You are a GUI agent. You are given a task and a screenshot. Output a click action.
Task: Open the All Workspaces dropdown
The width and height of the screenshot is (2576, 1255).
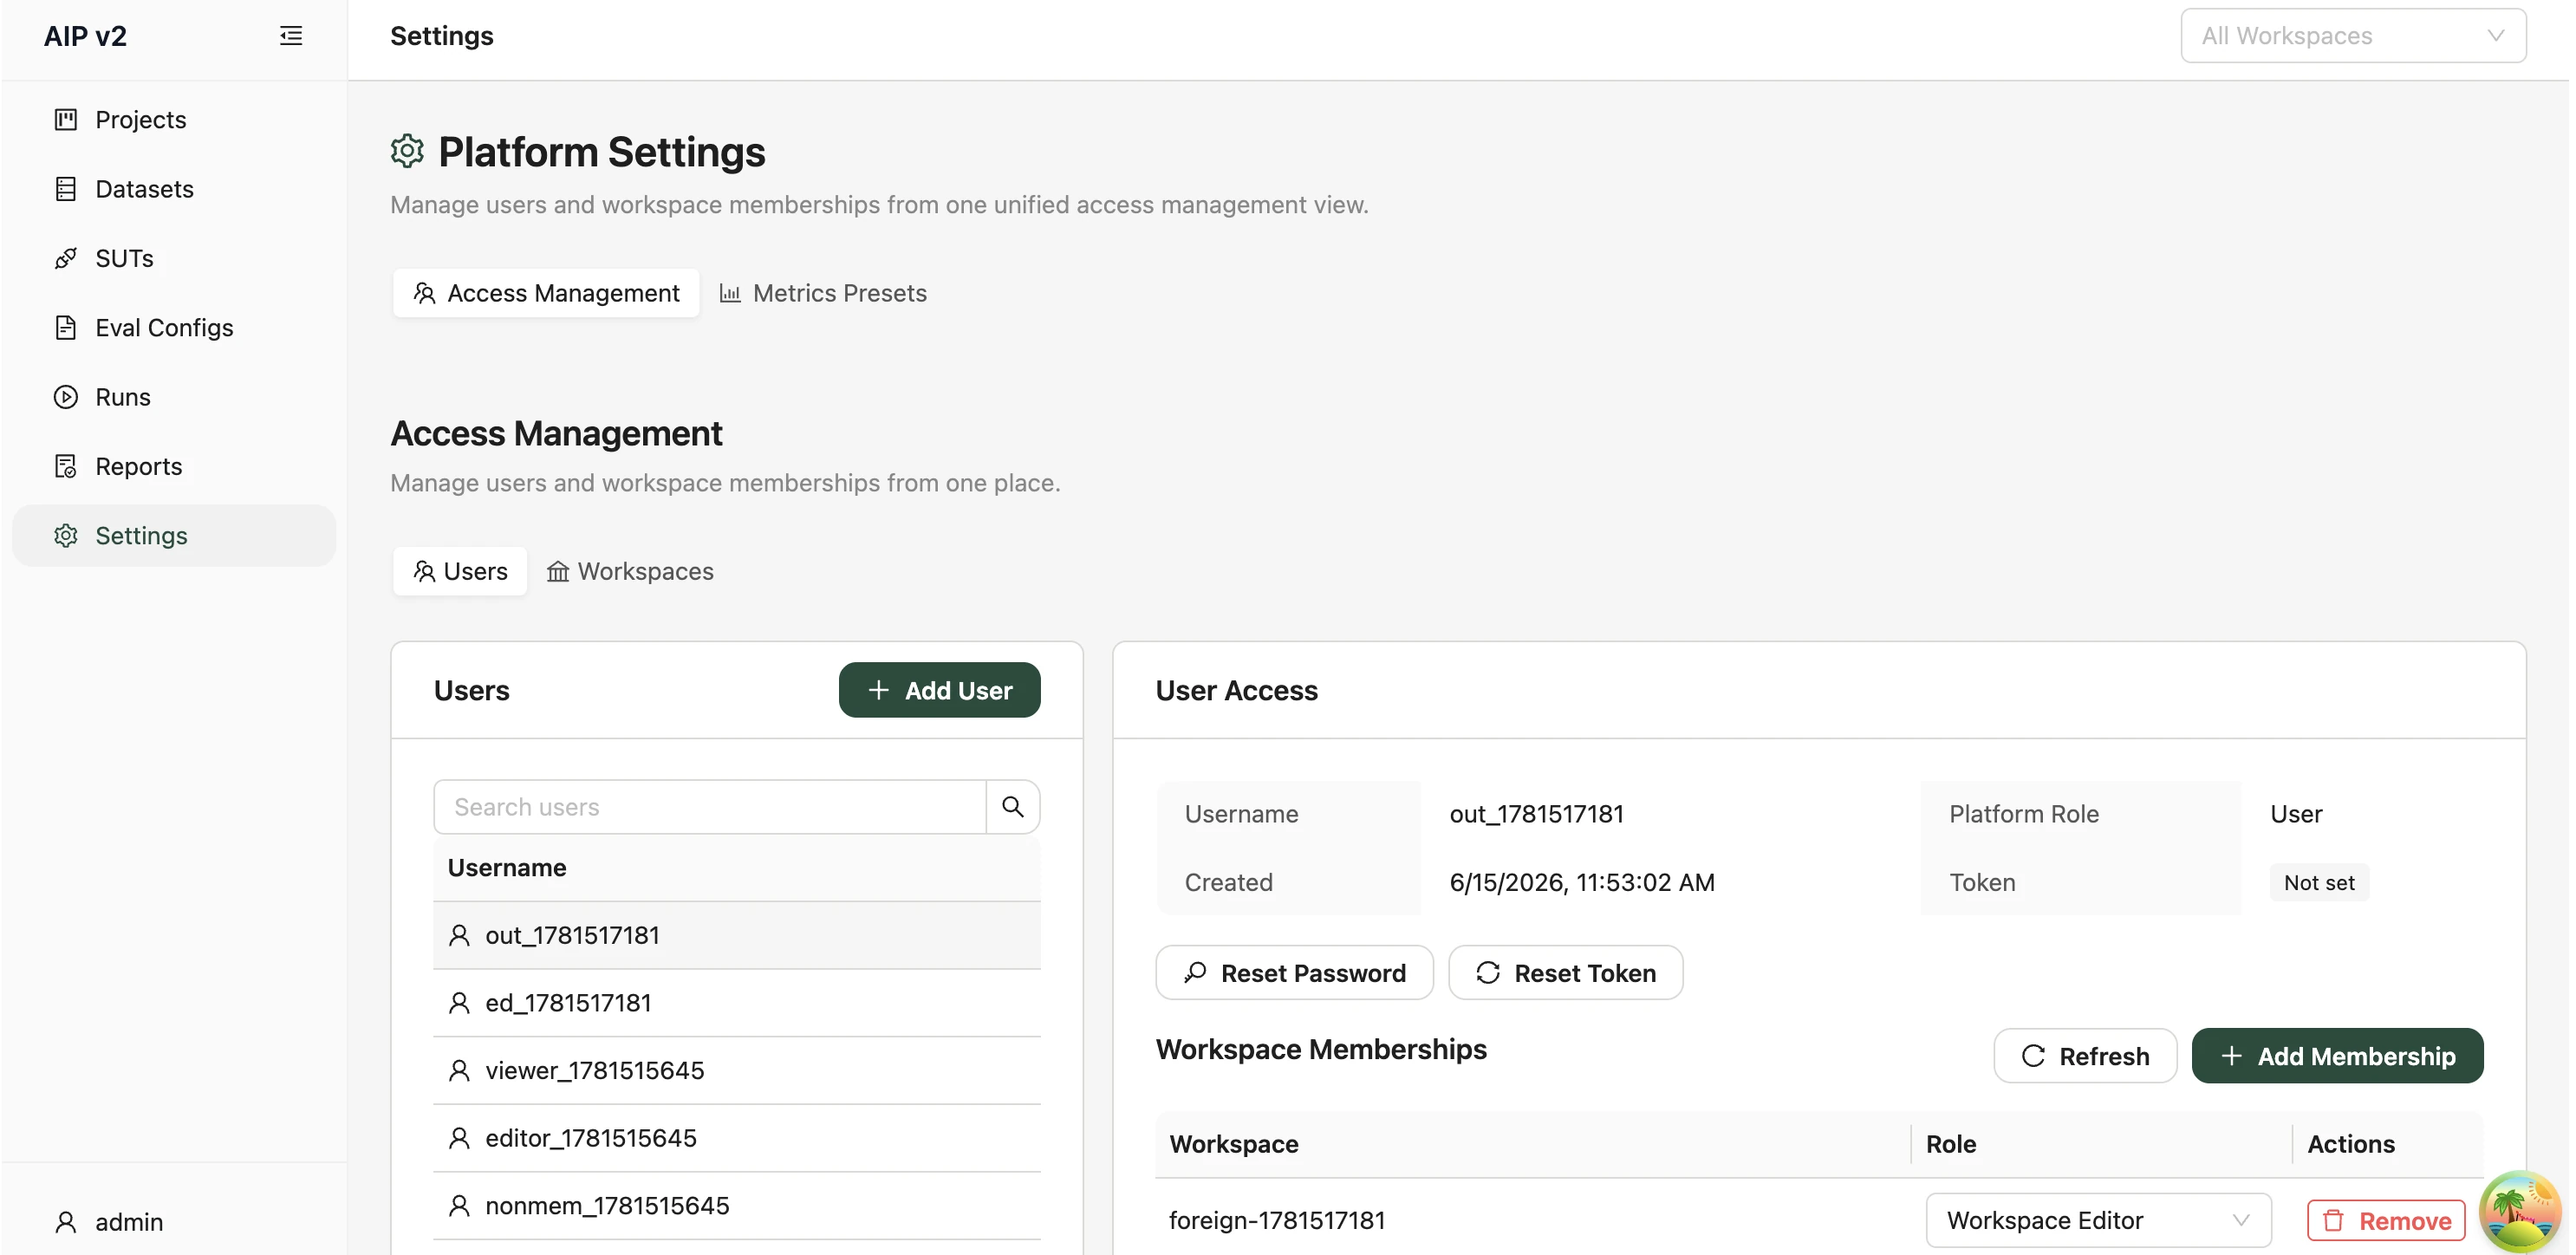[x=2353, y=36]
